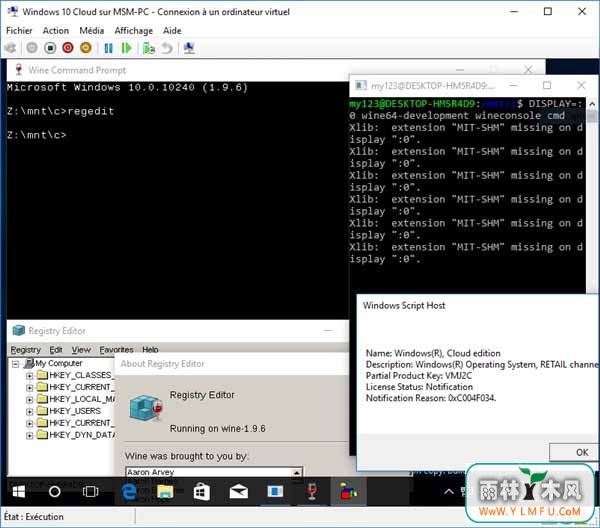The image size is (600, 528).
Task: Click the 'License Status: Notification' line
Action: pos(419,387)
